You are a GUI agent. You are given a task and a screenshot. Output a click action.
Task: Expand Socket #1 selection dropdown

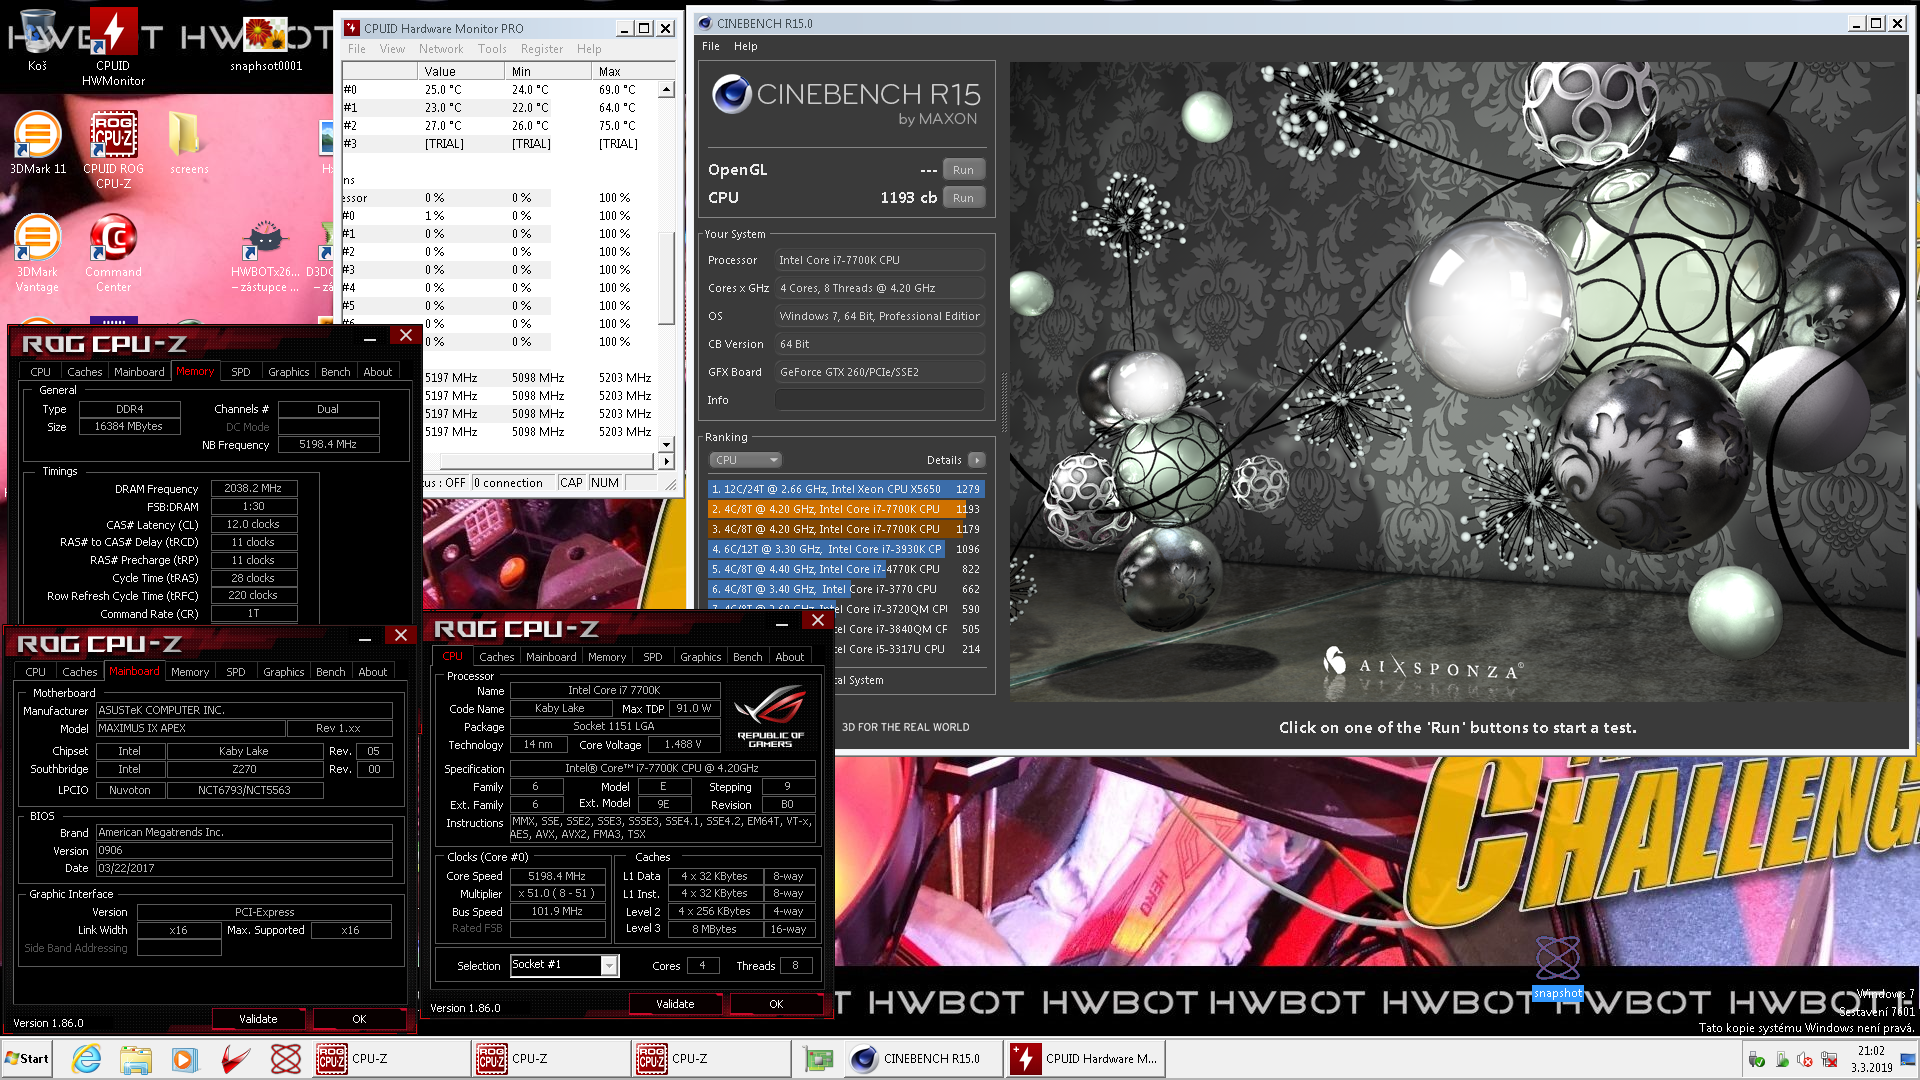[x=609, y=965]
